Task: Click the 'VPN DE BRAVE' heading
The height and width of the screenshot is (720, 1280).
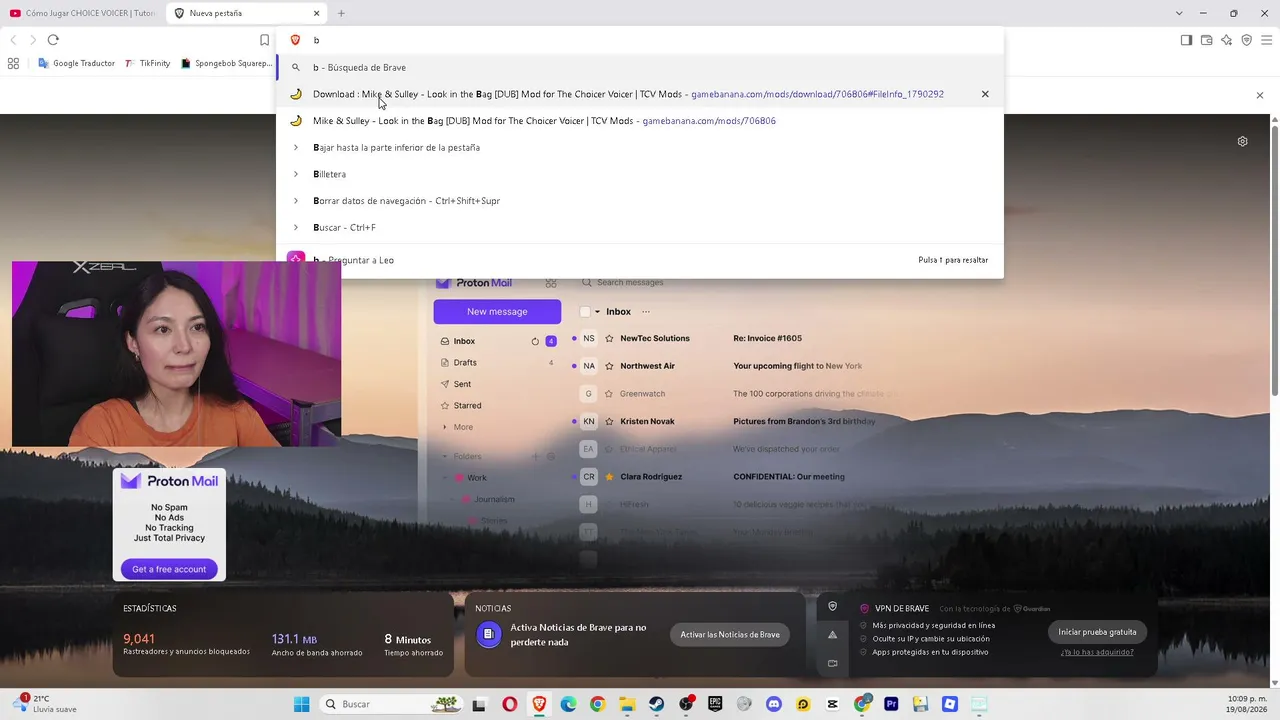Action: (902, 609)
